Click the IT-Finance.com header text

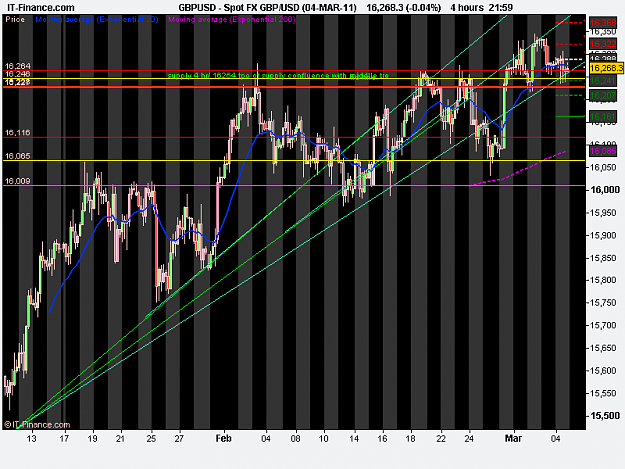[41, 8]
